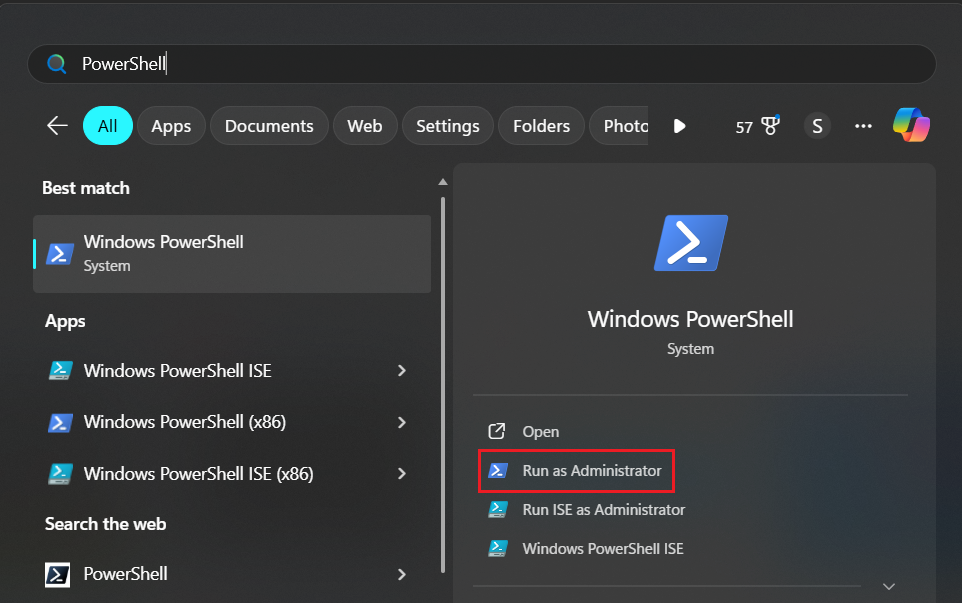The image size is (962, 603).
Task: Open the three-dots options menu
Action: point(863,125)
